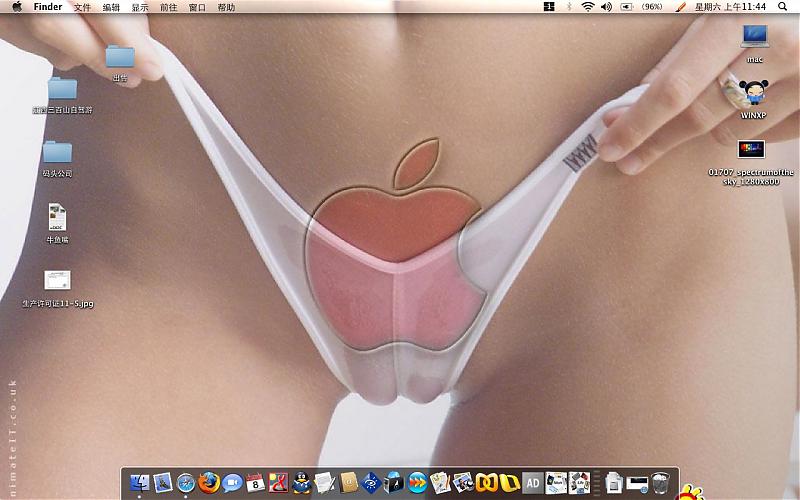Click the minimized window icon beside Trash
Image resolution: width=800 pixels, height=500 pixels.
637,483
